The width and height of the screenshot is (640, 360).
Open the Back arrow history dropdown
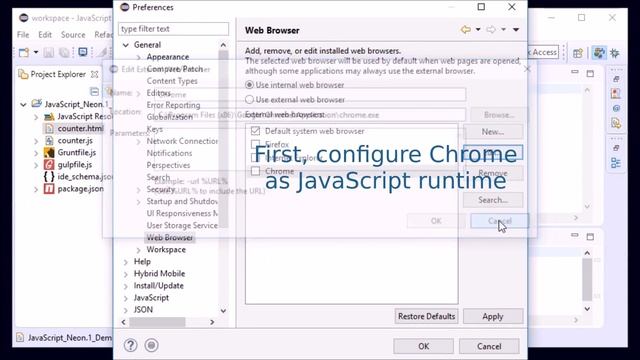478,29
